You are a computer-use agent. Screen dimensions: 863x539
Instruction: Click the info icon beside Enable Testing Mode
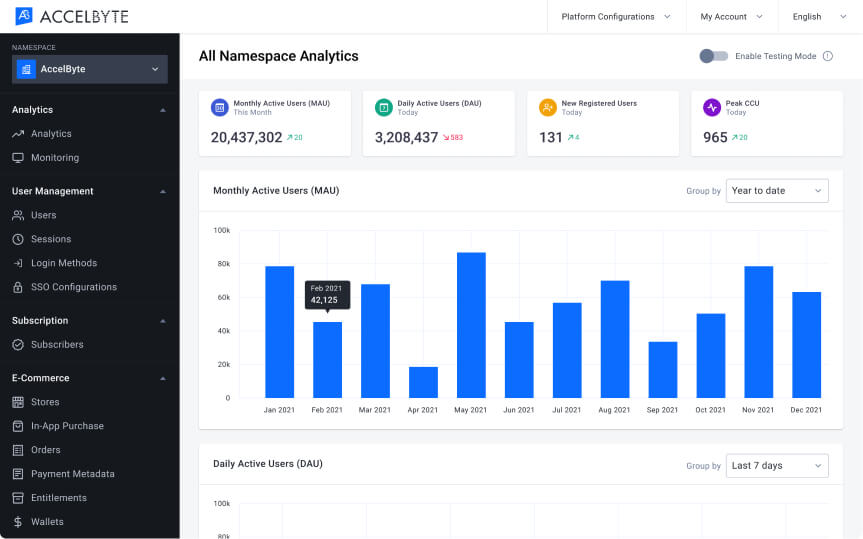click(x=827, y=56)
